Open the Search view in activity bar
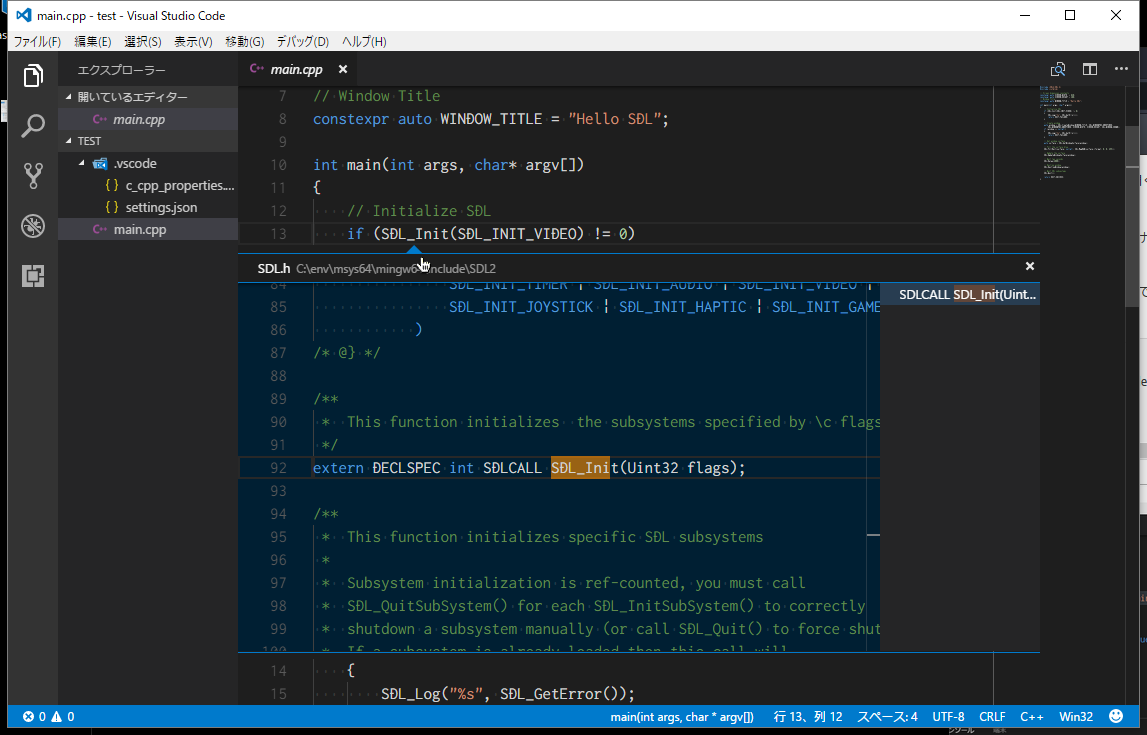Screen dimensions: 1147x735 click(x=33, y=126)
